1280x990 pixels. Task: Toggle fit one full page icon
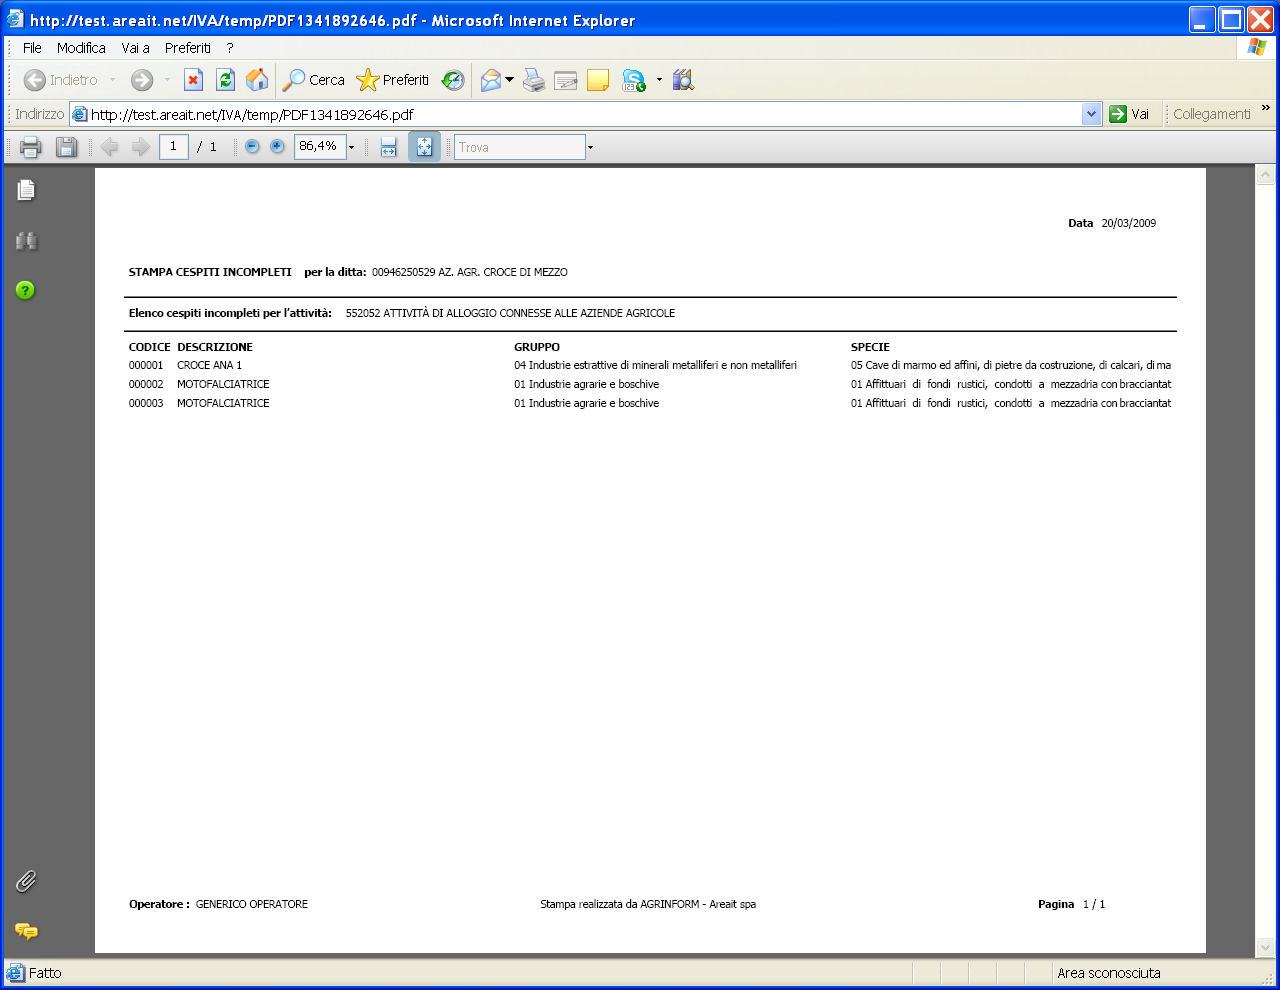pos(424,147)
